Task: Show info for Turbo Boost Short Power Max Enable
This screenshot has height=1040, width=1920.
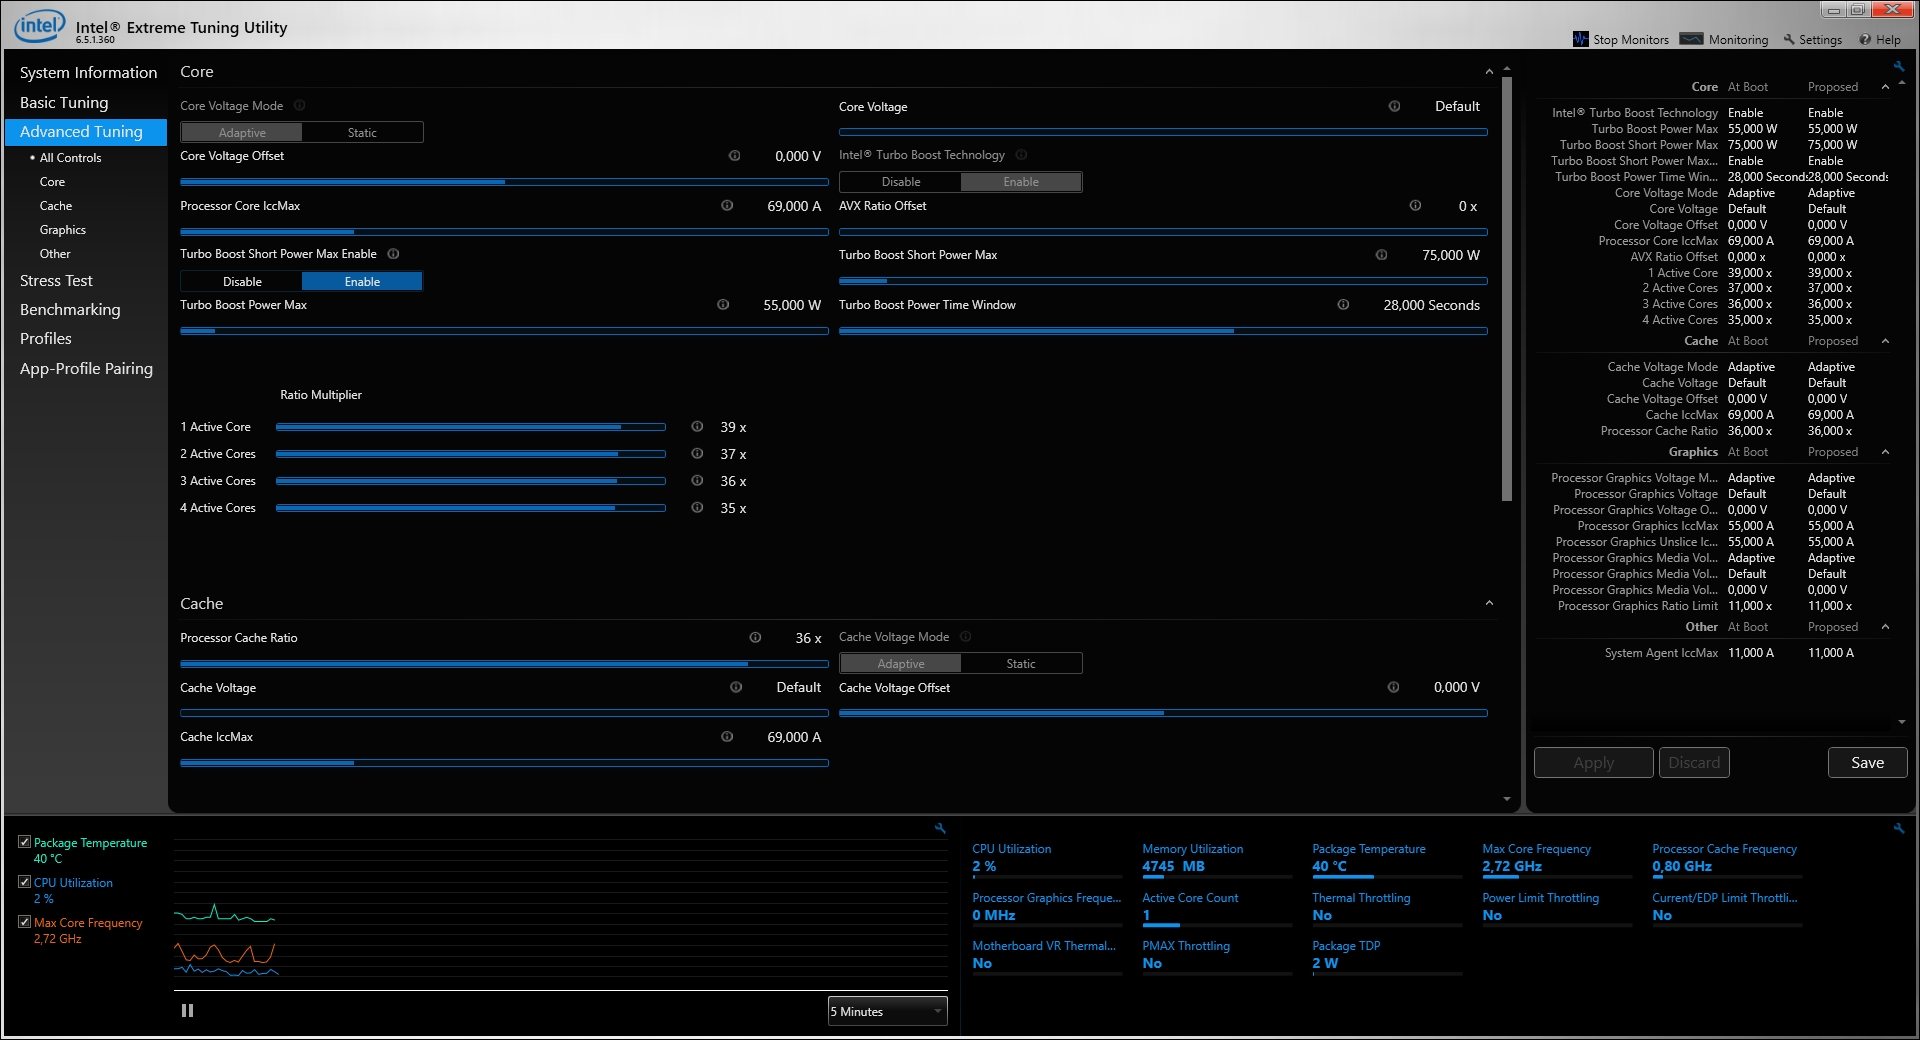Action: coord(393,254)
